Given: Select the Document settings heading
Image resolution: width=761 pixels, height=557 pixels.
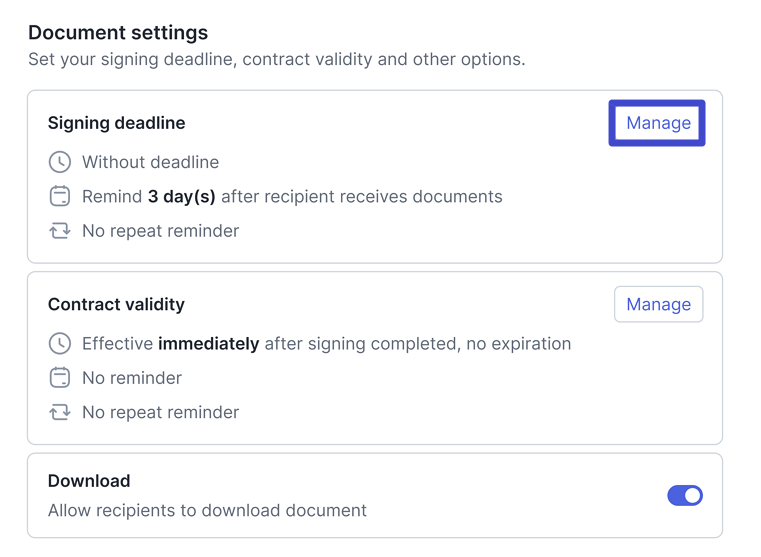Looking at the screenshot, I should click(118, 33).
